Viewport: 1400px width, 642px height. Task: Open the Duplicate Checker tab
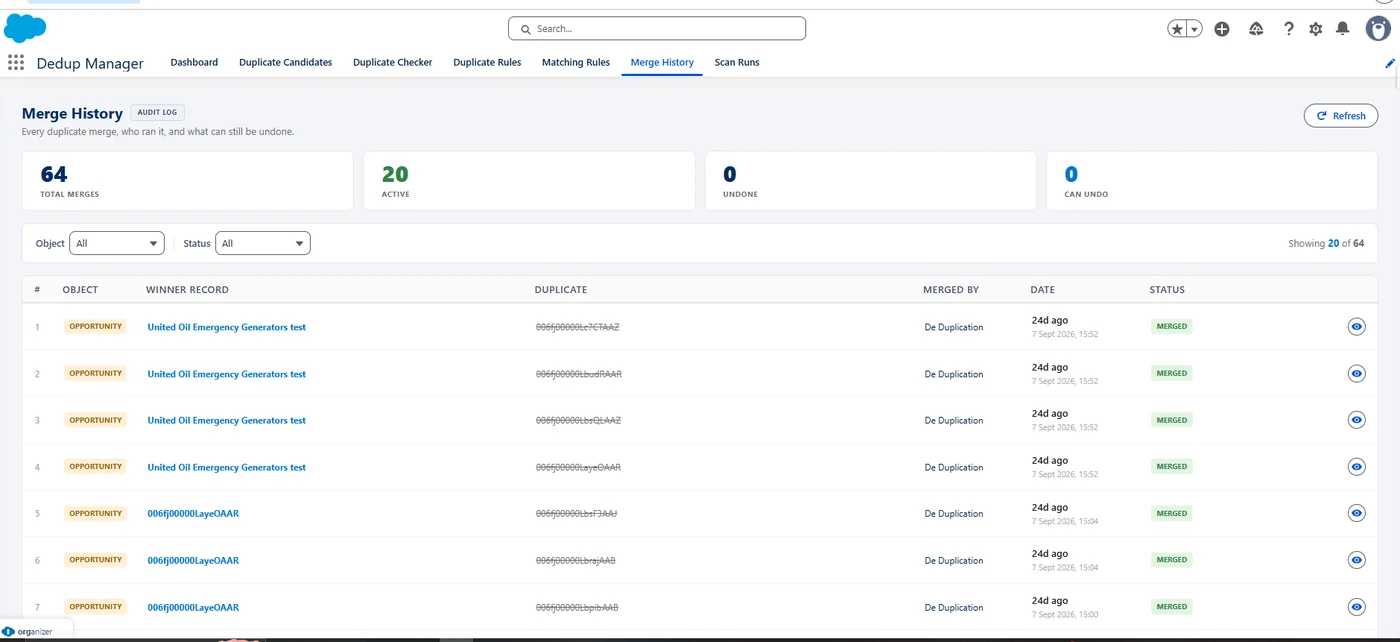393,62
